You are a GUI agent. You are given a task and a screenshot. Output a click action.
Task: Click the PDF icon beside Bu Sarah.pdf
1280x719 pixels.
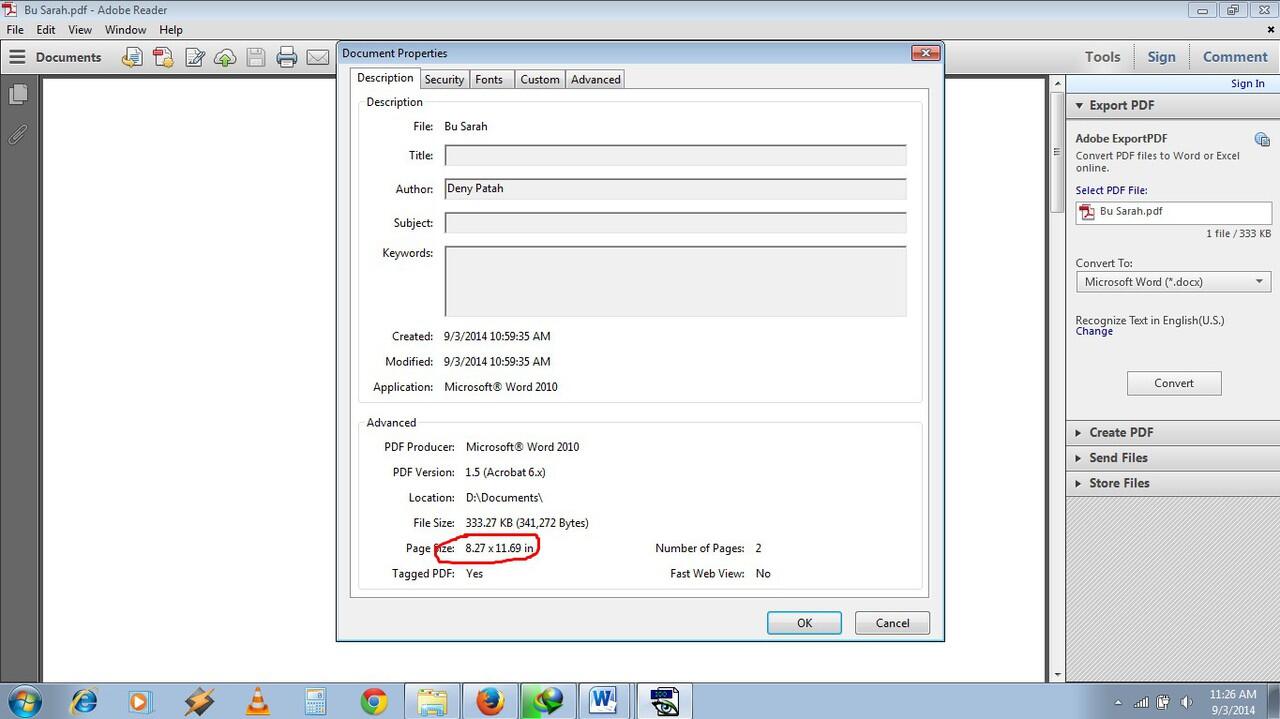pyautogui.click(x=1088, y=212)
